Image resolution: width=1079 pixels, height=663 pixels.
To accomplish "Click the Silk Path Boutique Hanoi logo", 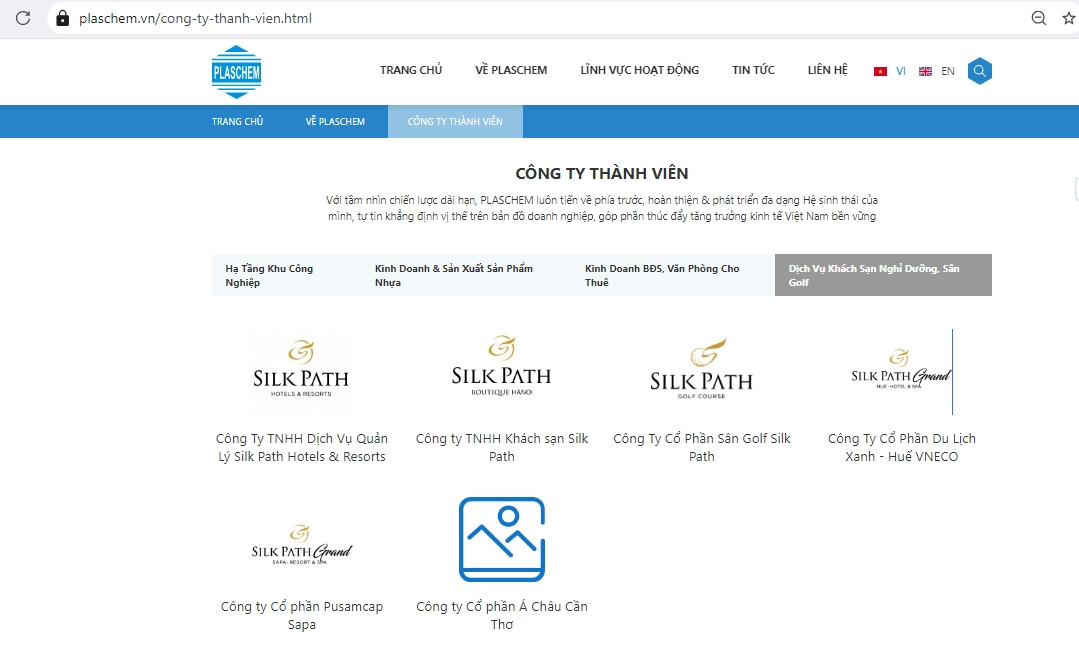I will pyautogui.click(x=501, y=367).
